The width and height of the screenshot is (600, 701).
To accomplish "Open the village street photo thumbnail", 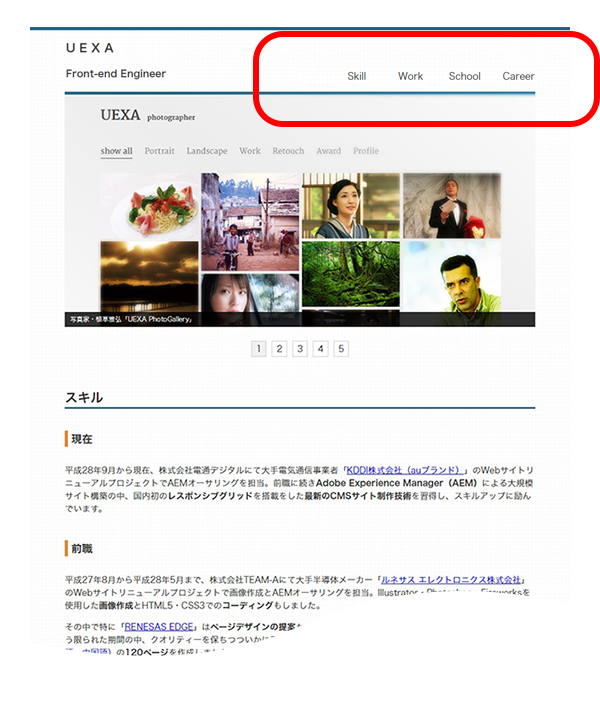I will [x=250, y=222].
